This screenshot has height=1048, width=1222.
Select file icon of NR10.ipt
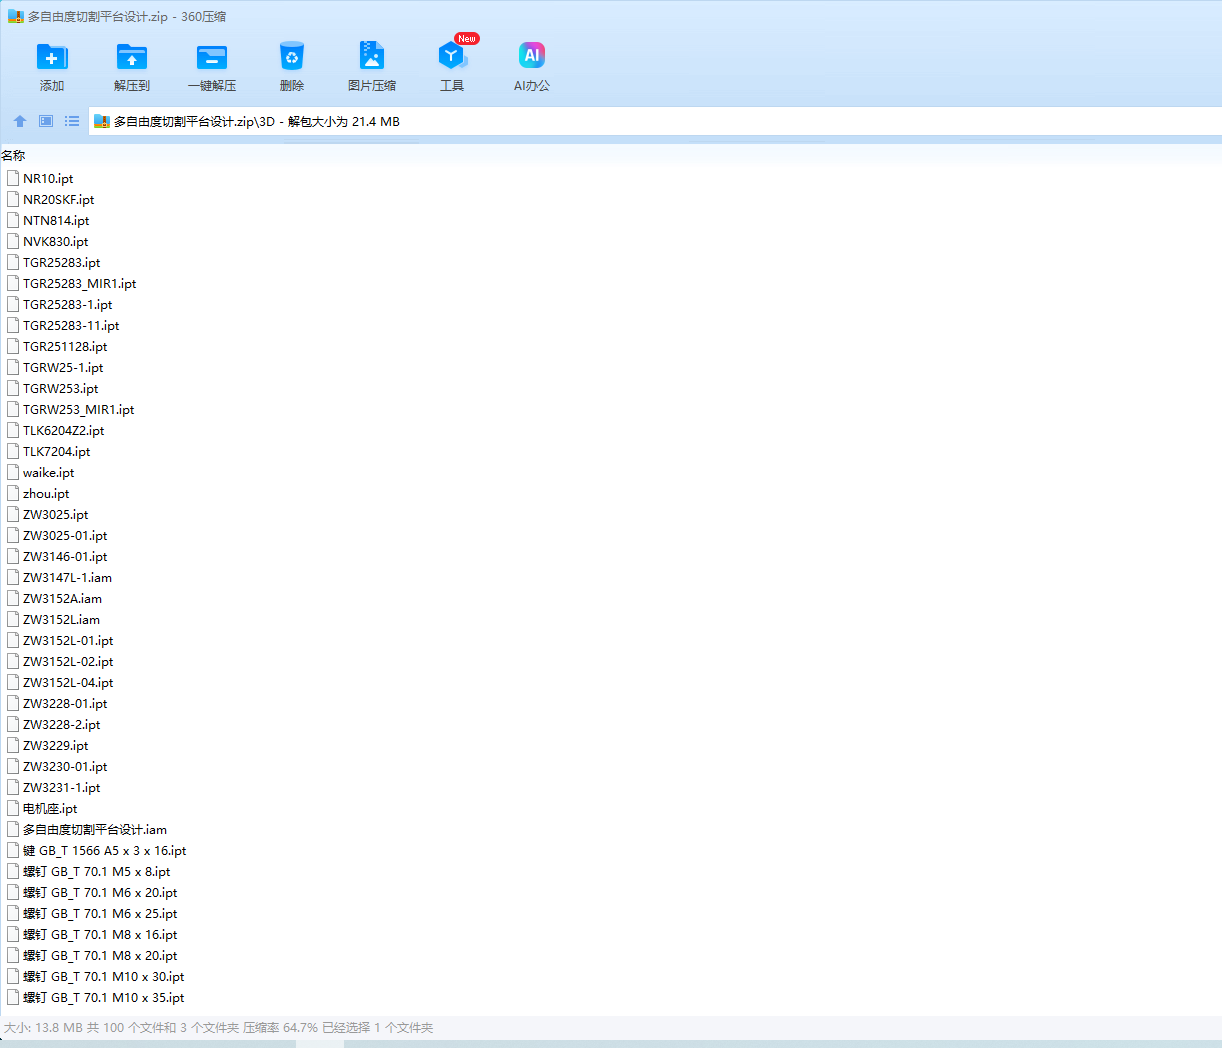coord(13,178)
